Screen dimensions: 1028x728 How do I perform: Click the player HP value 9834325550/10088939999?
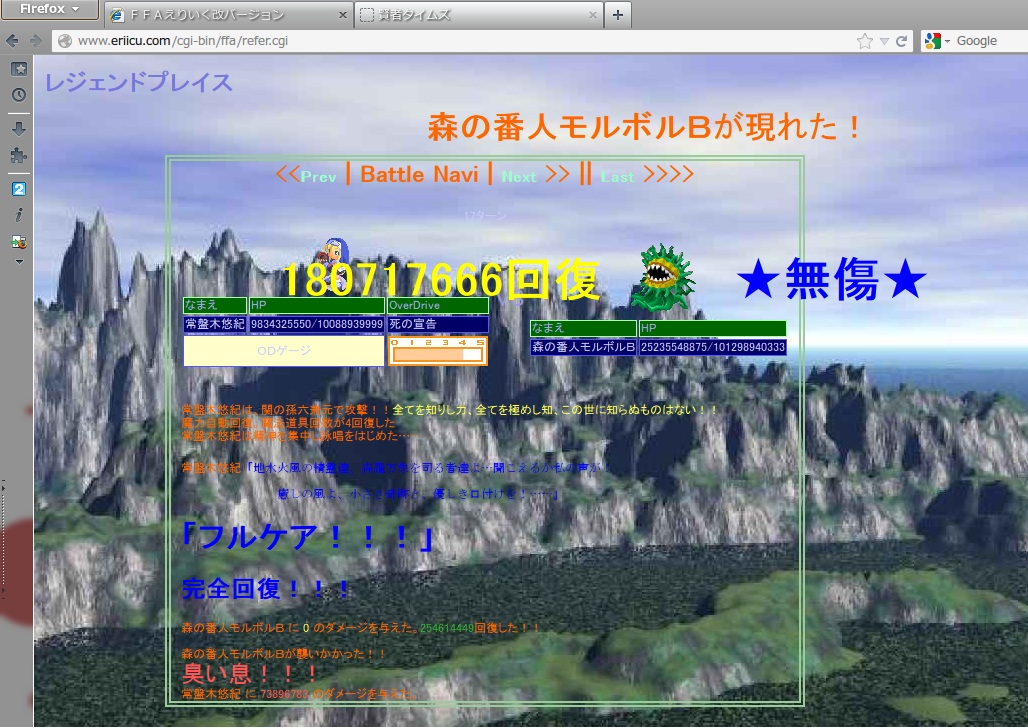click(317, 324)
